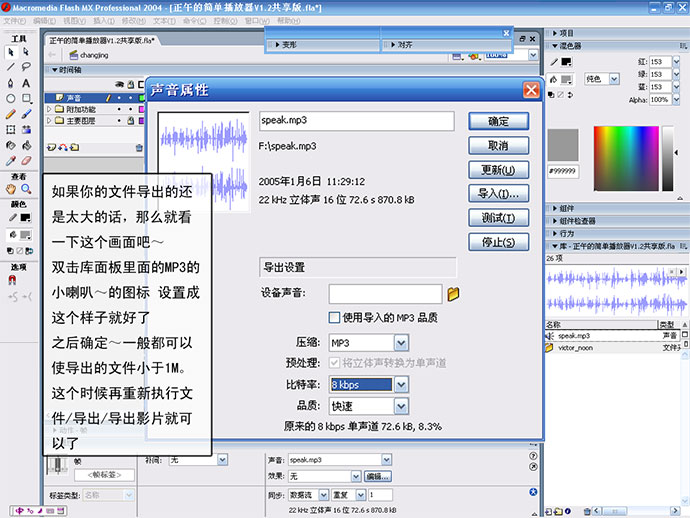Click the gray #999999 color preview swatch
690x518 pixels.
(563, 145)
